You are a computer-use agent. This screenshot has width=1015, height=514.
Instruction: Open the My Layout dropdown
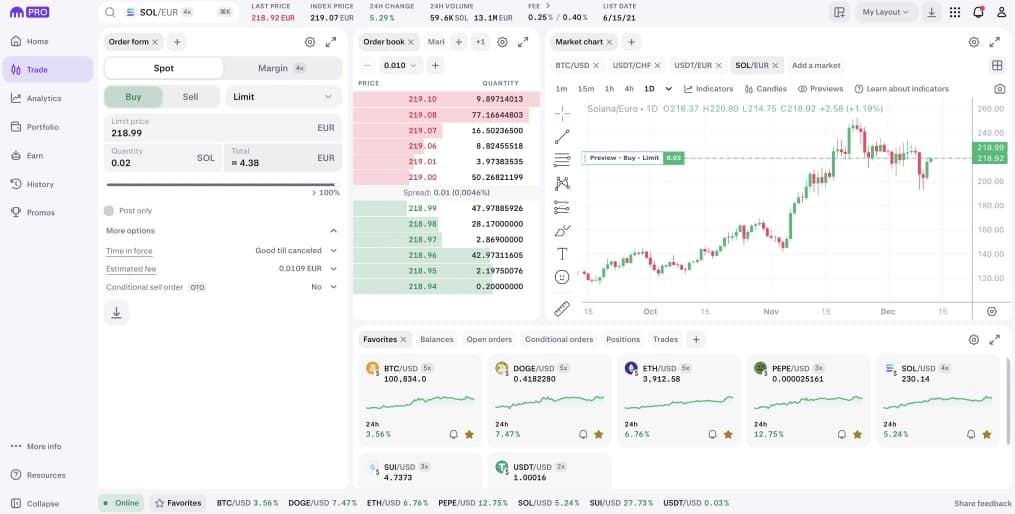pyautogui.click(x=886, y=12)
